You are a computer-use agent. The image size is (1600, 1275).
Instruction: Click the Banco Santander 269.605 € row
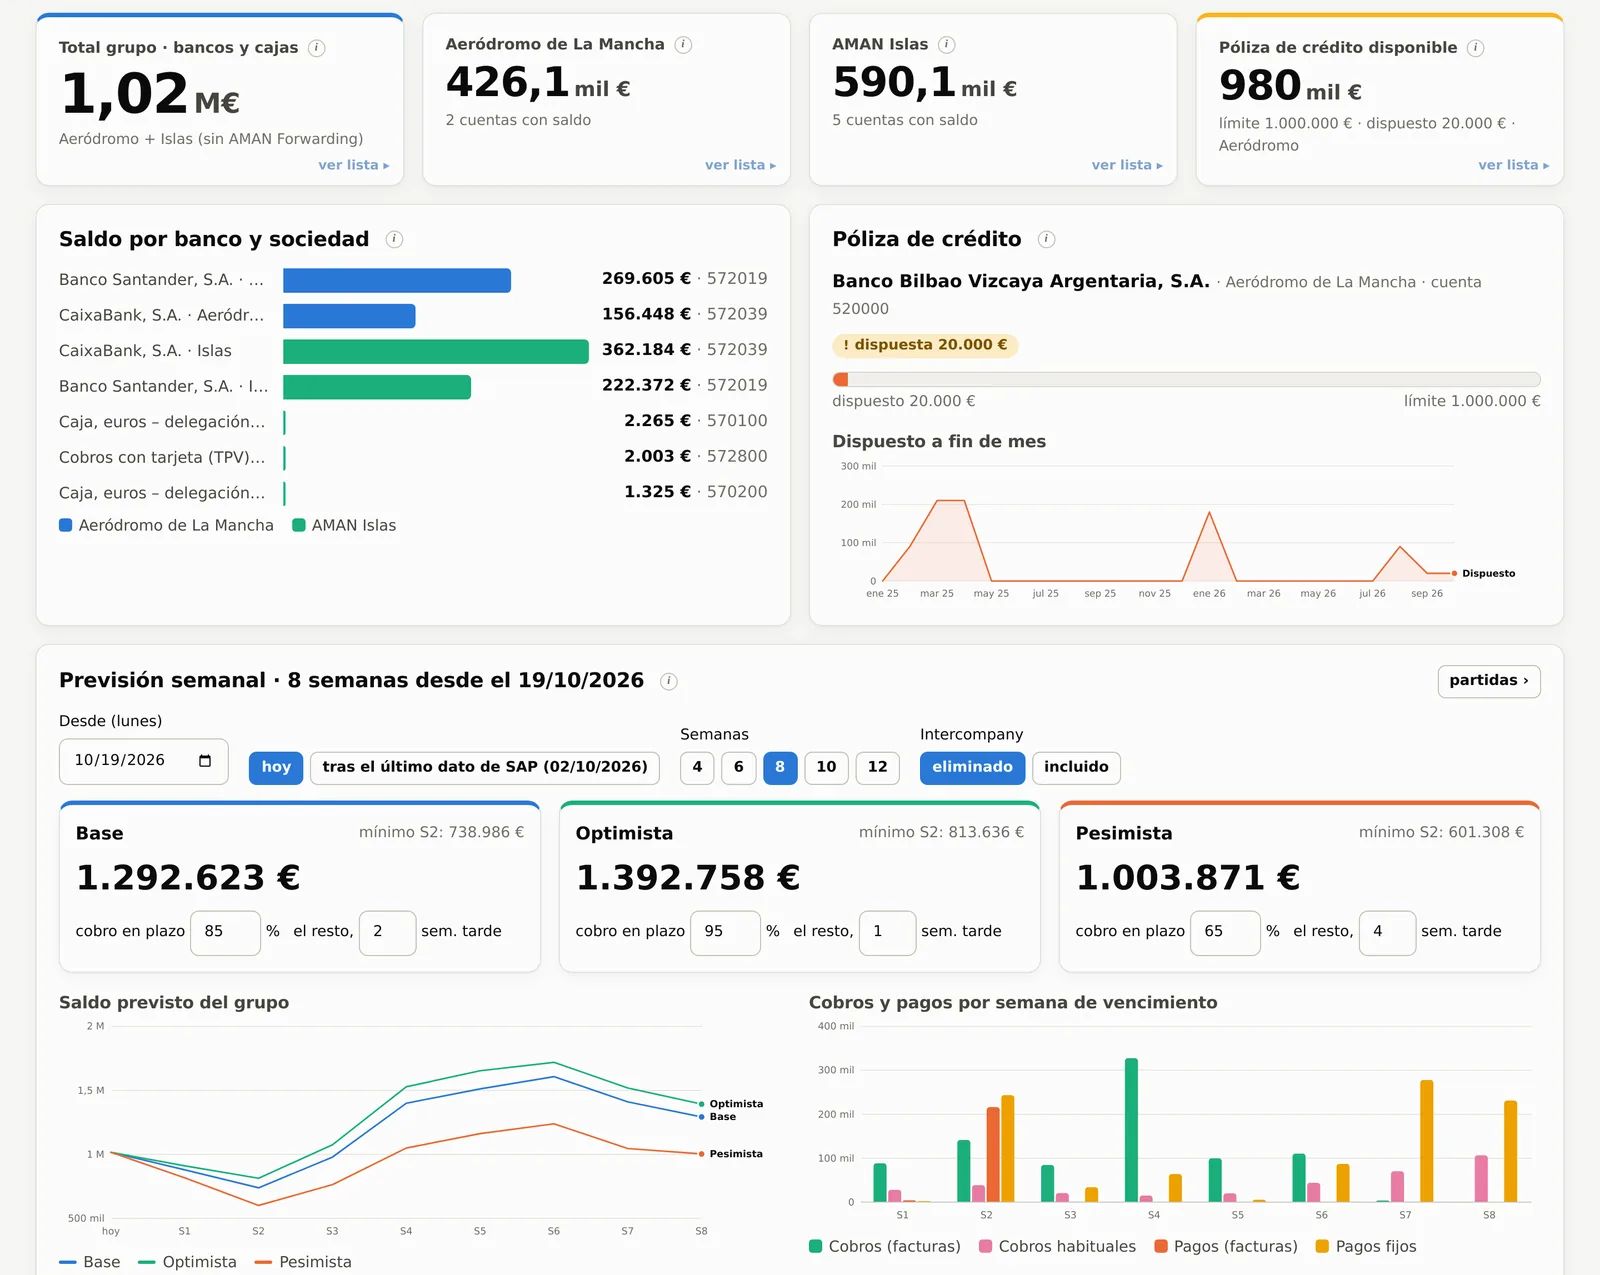click(x=413, y=280)
